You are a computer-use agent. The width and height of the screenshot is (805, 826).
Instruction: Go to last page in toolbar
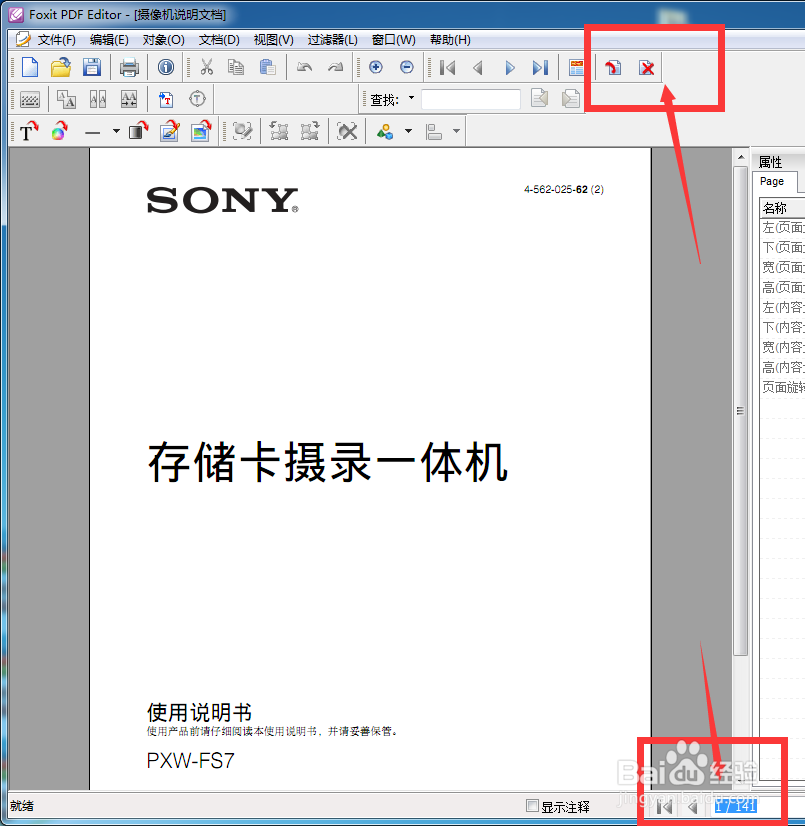click(x=541, y=67)
